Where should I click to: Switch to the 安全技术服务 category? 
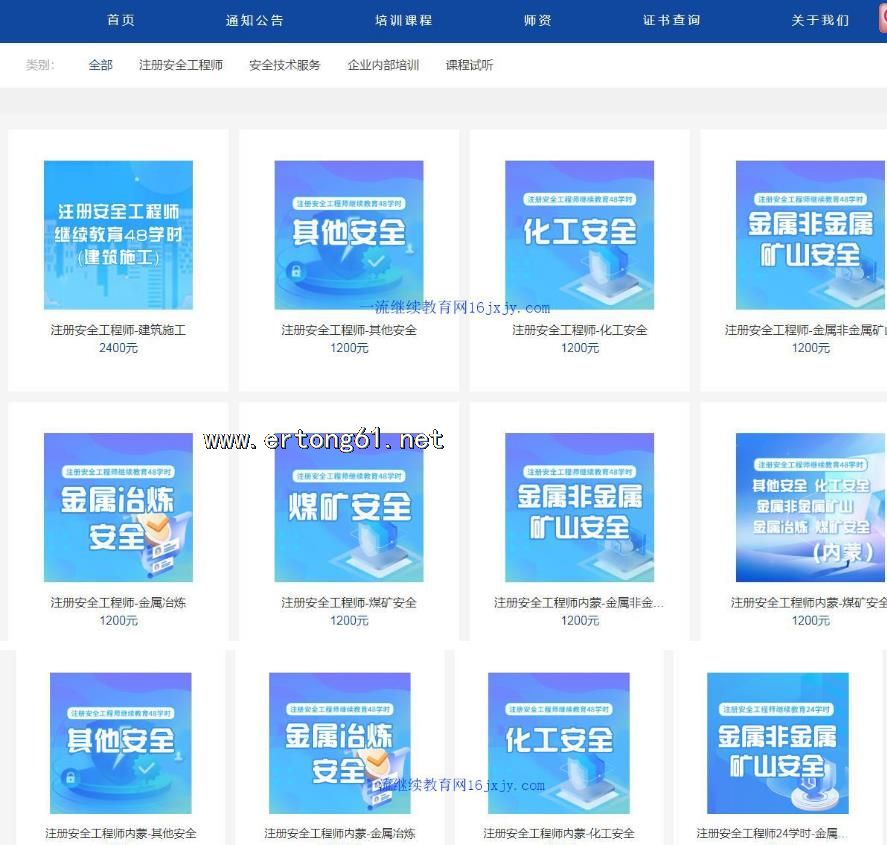click(x=285, y=65)
